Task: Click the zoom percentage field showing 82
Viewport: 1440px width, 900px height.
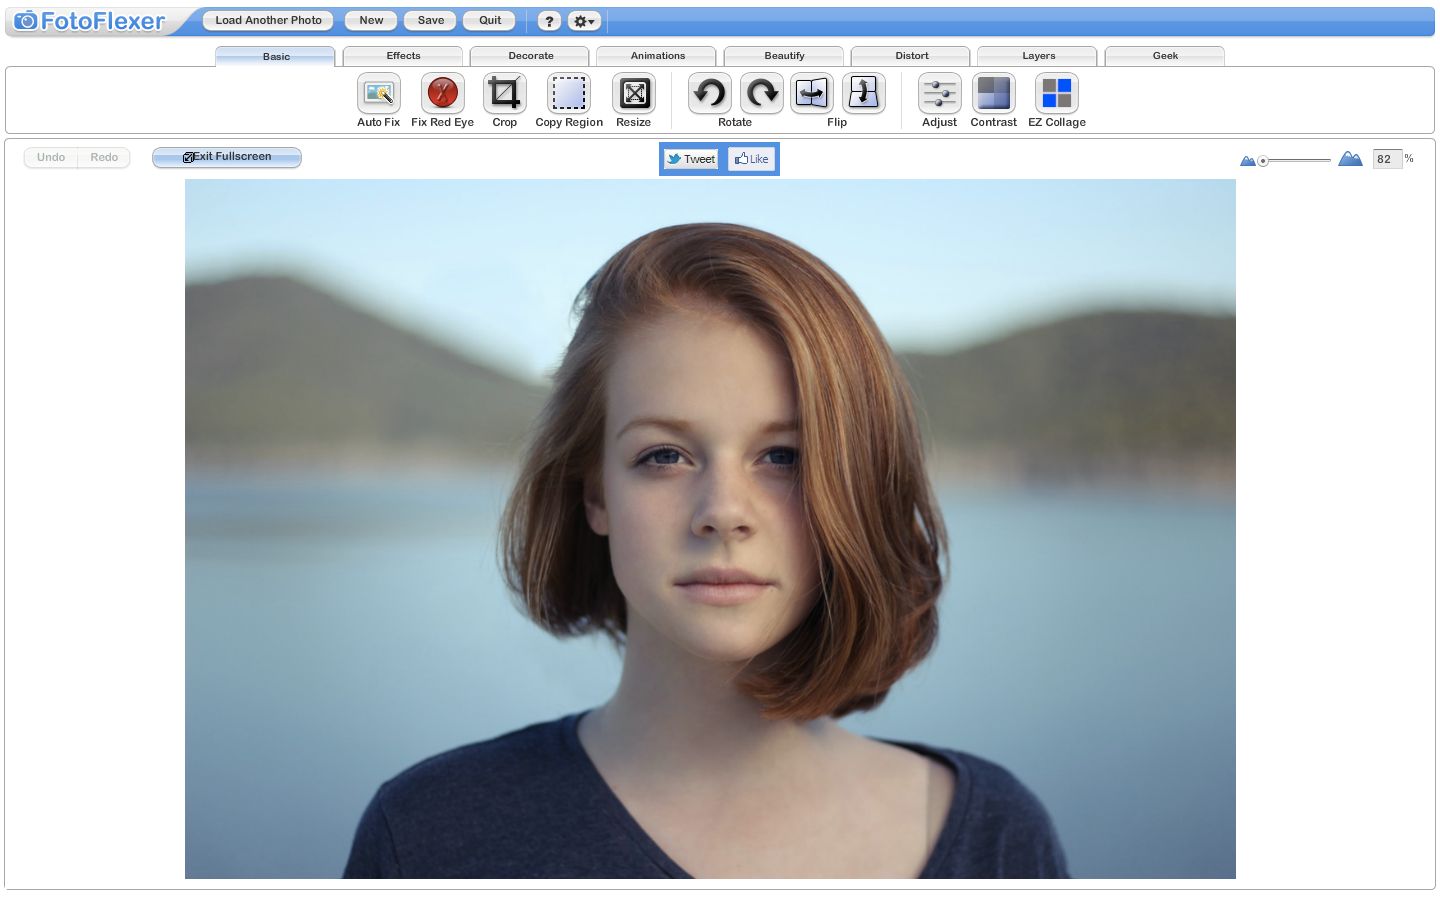Action: click(1387, 159)
